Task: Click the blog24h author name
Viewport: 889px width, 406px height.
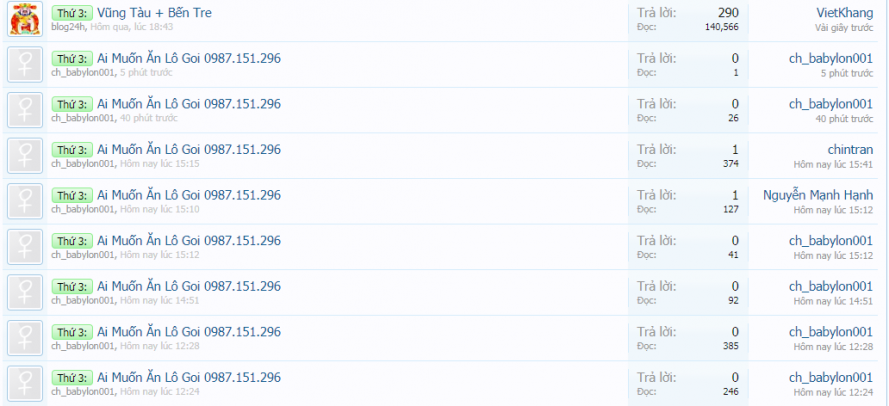Action: [69, 28]
